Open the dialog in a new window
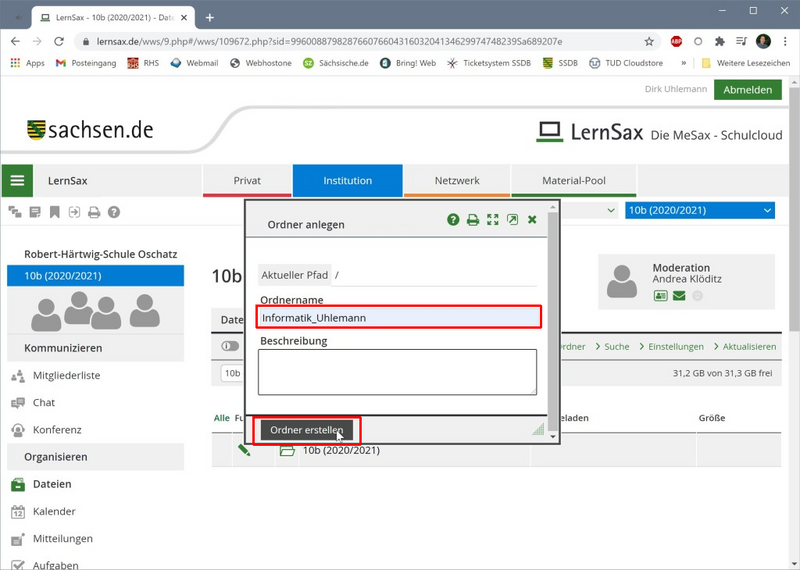The width and height of the screenshot is (800, 570). click(x=512, y=220)
